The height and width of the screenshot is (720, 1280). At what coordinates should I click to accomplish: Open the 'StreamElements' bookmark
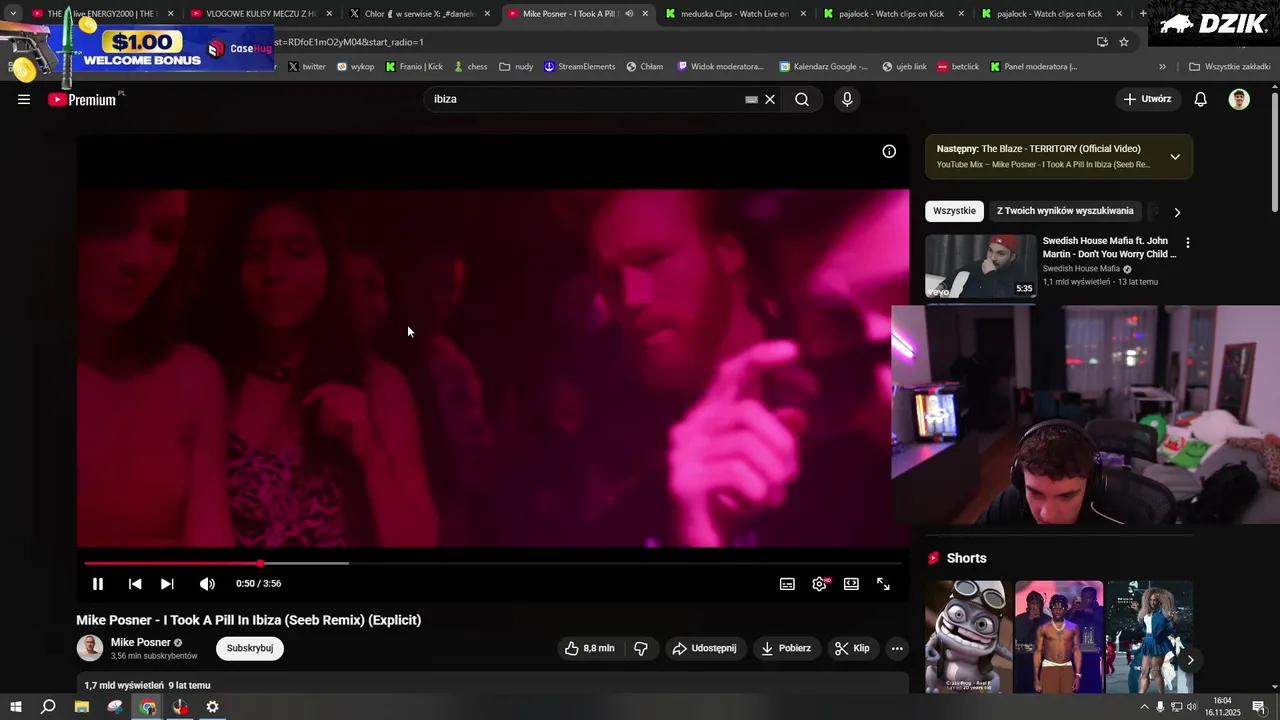[580, 67]
